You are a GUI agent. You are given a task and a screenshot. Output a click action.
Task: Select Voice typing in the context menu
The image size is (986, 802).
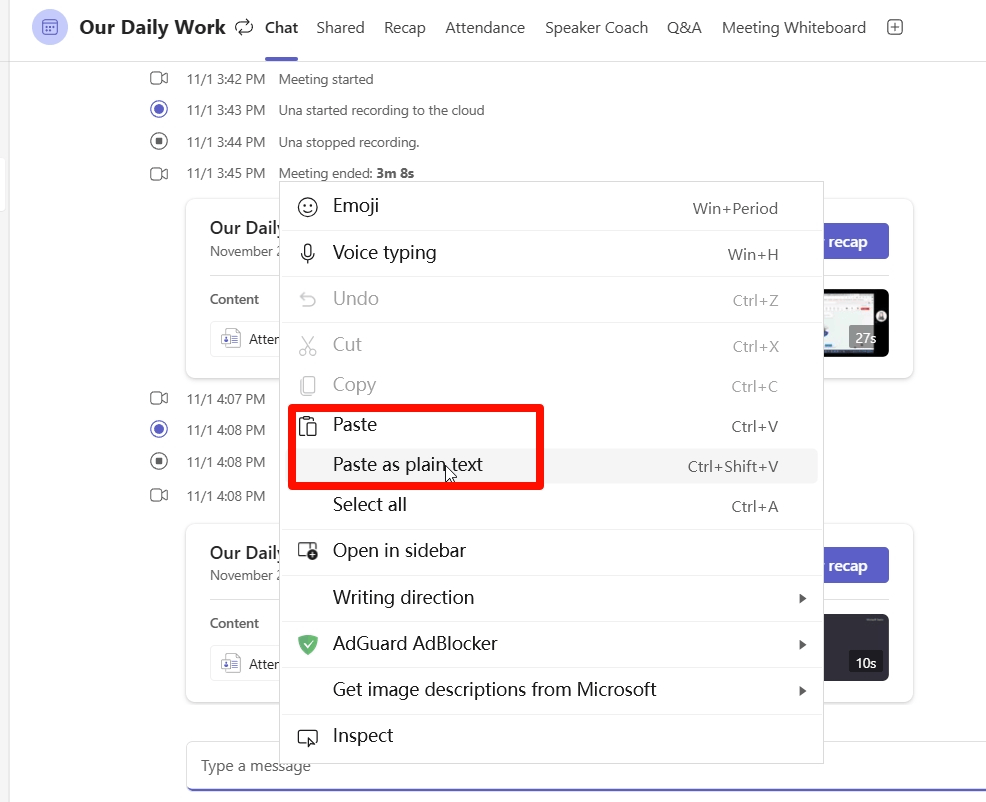pos(551,253)
